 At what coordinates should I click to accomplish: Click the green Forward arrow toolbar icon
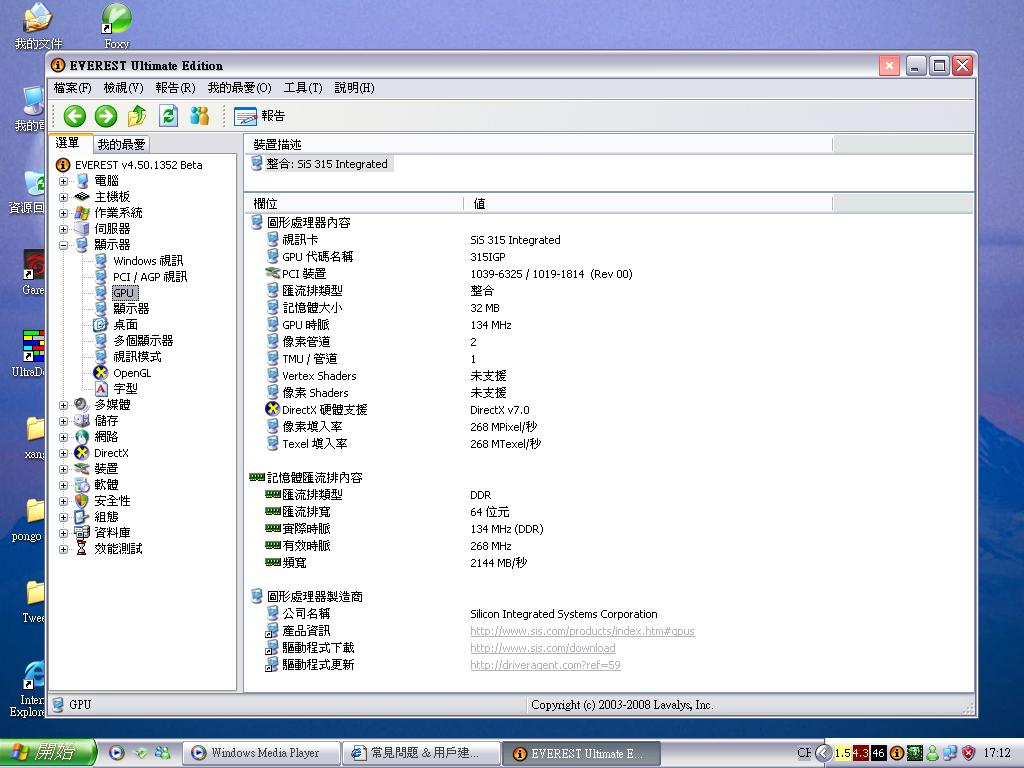click(106, 116)
